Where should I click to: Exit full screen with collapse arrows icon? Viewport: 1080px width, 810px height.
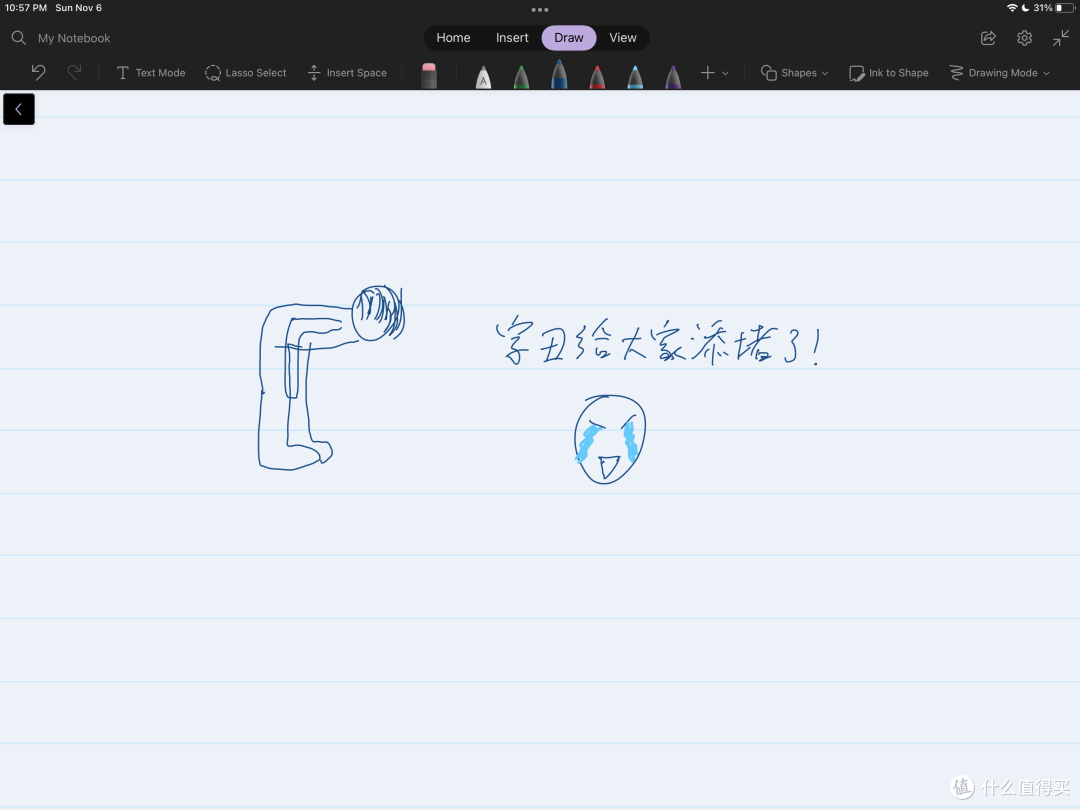[x=1061, y=38]
